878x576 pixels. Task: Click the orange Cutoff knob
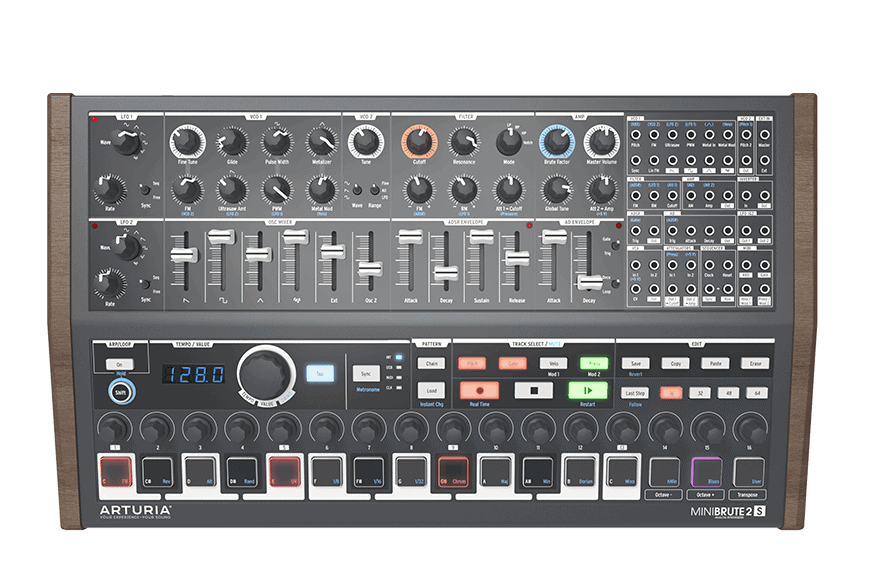419,142
